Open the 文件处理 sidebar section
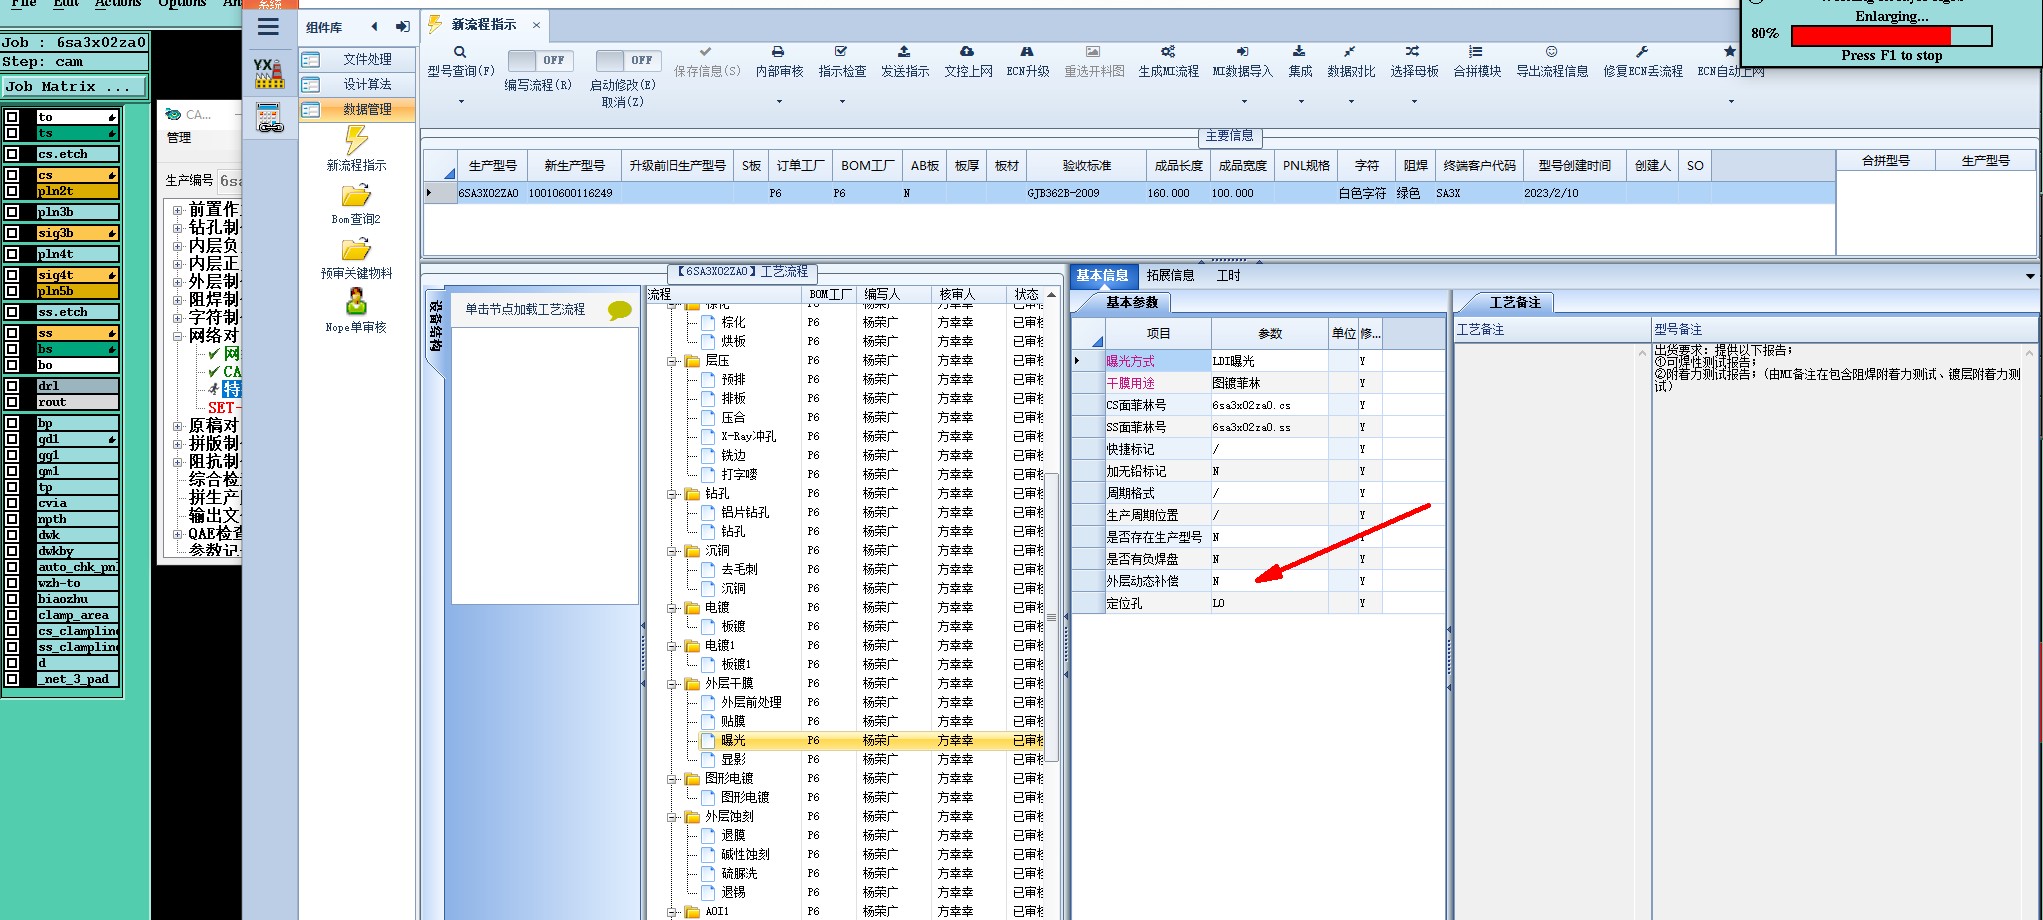 coord(358,59)
